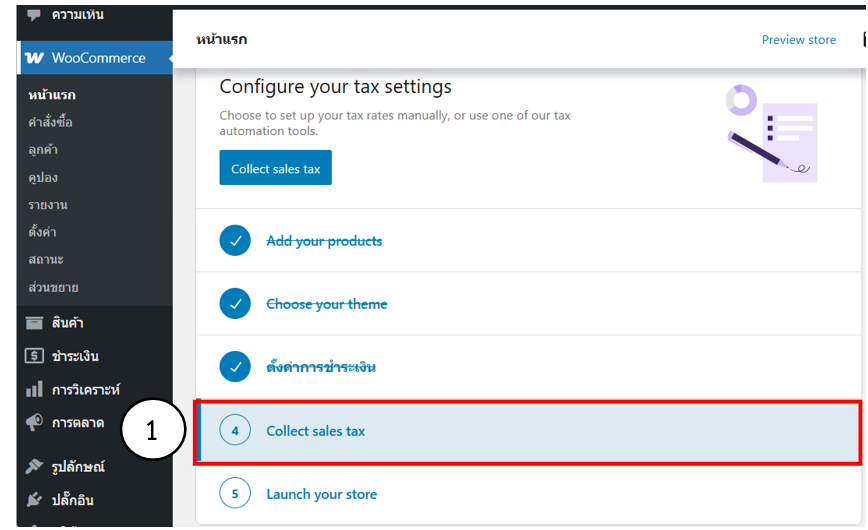
Task: Click the checkmark beside Choose your theme
Action: tap(235, 304)
